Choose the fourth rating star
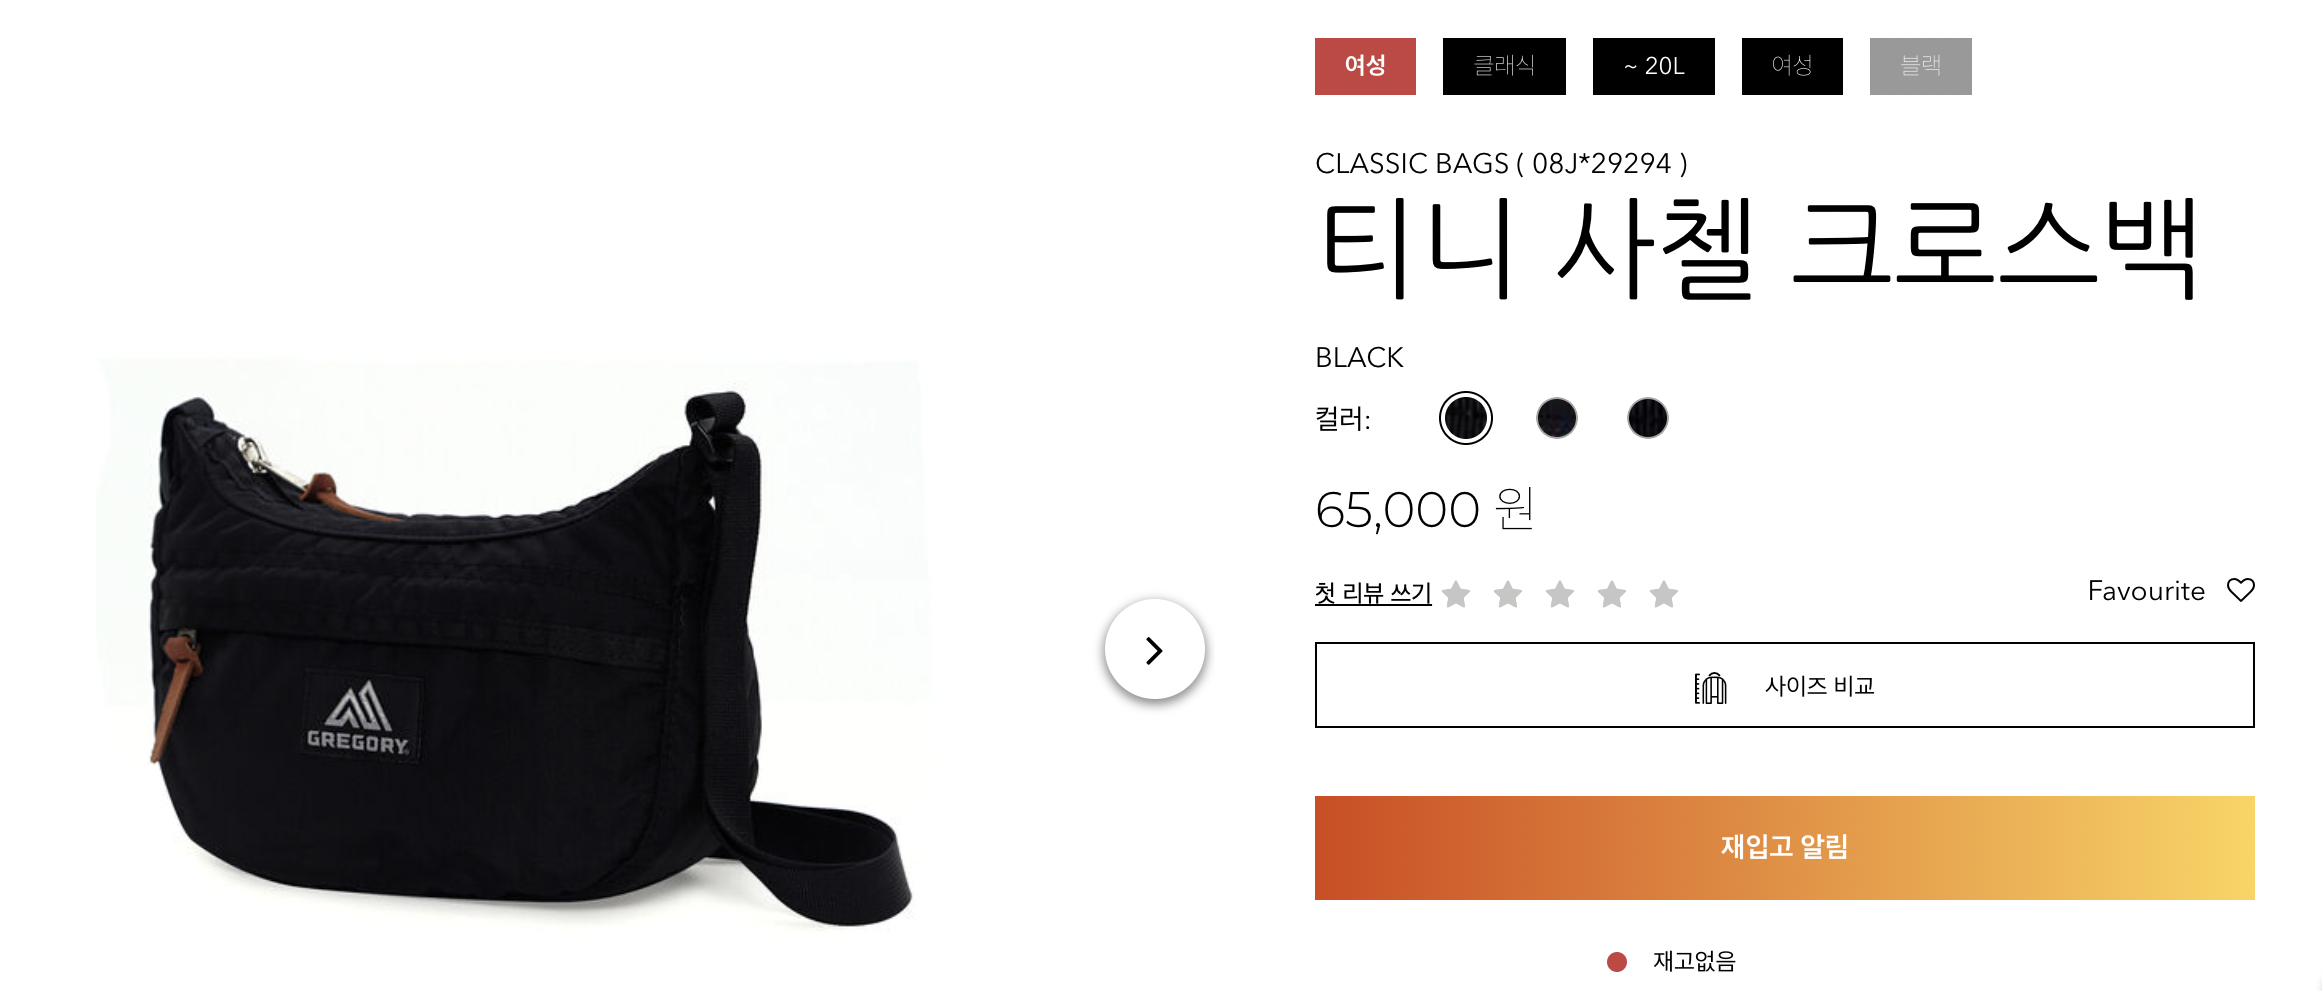This screenshot has width=2322, height=991. pos(1612,594)
